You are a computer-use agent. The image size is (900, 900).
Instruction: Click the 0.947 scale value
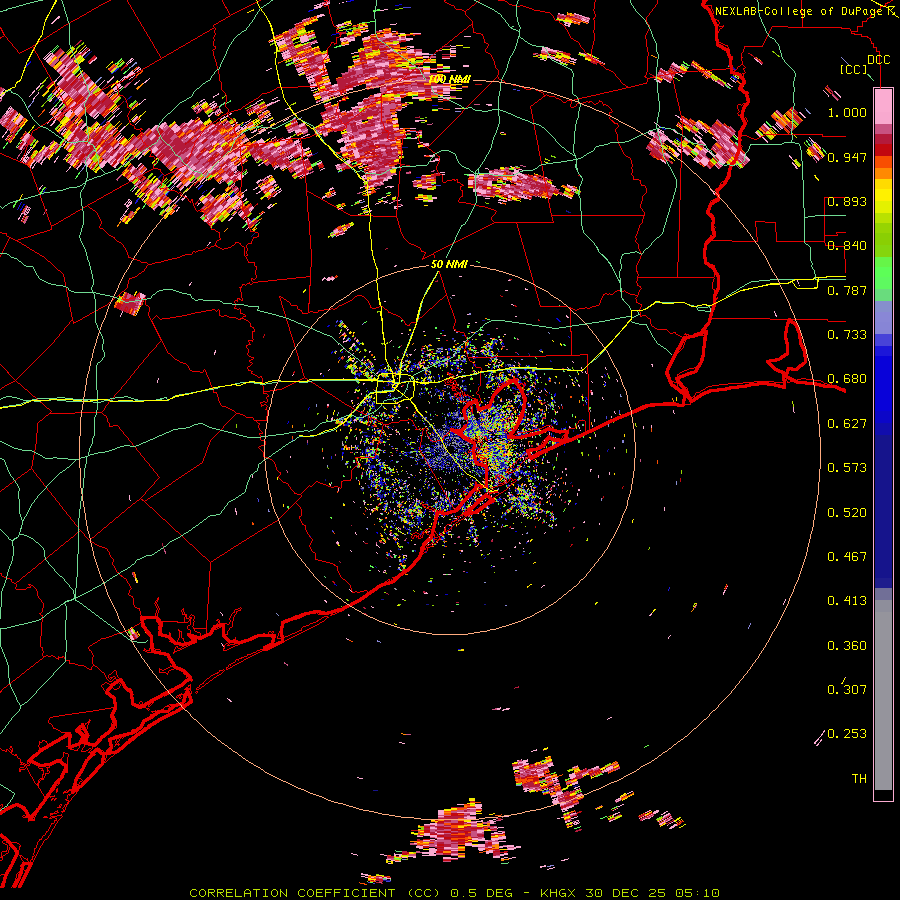click(x=847, y=157)
